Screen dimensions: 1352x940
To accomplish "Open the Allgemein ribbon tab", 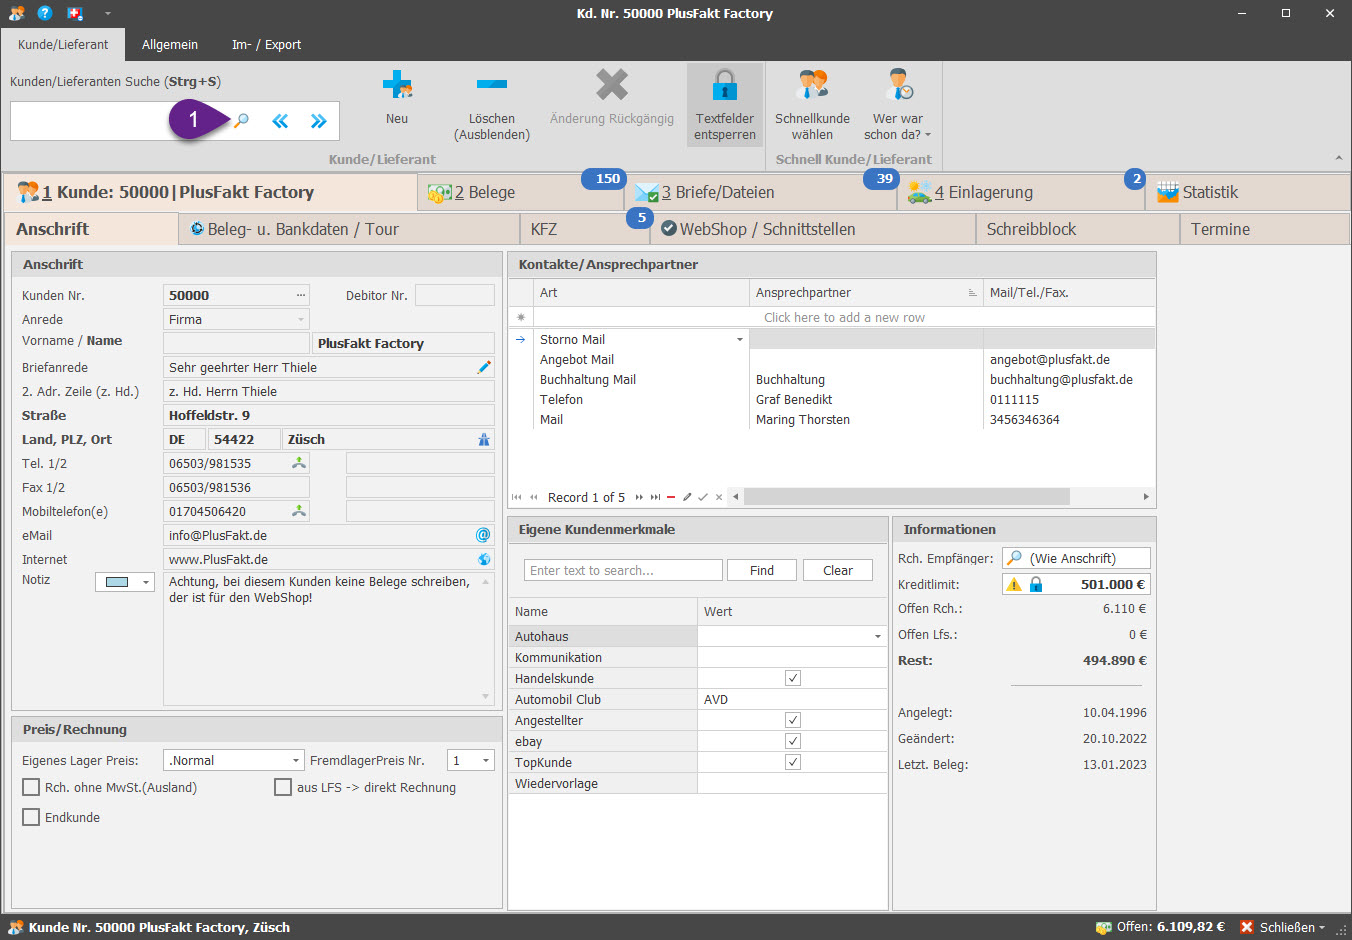I will 170,45.
